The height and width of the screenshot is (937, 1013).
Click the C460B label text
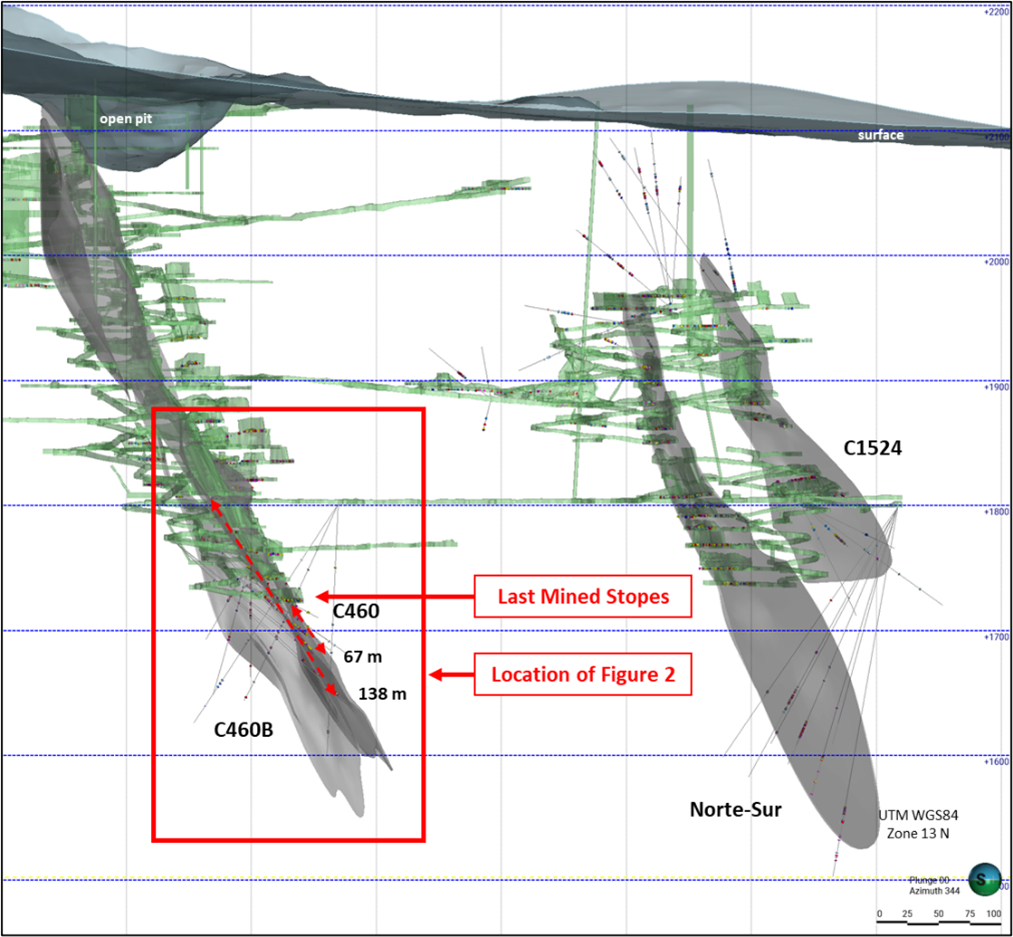click(244, 730)
